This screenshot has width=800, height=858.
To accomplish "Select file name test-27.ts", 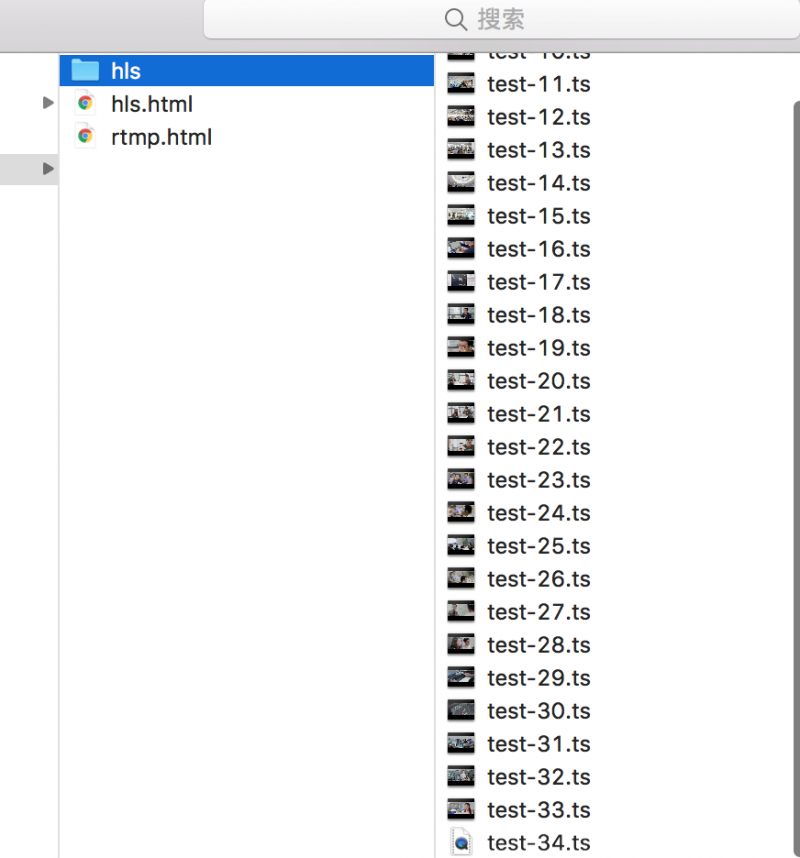I will point(539,612).
